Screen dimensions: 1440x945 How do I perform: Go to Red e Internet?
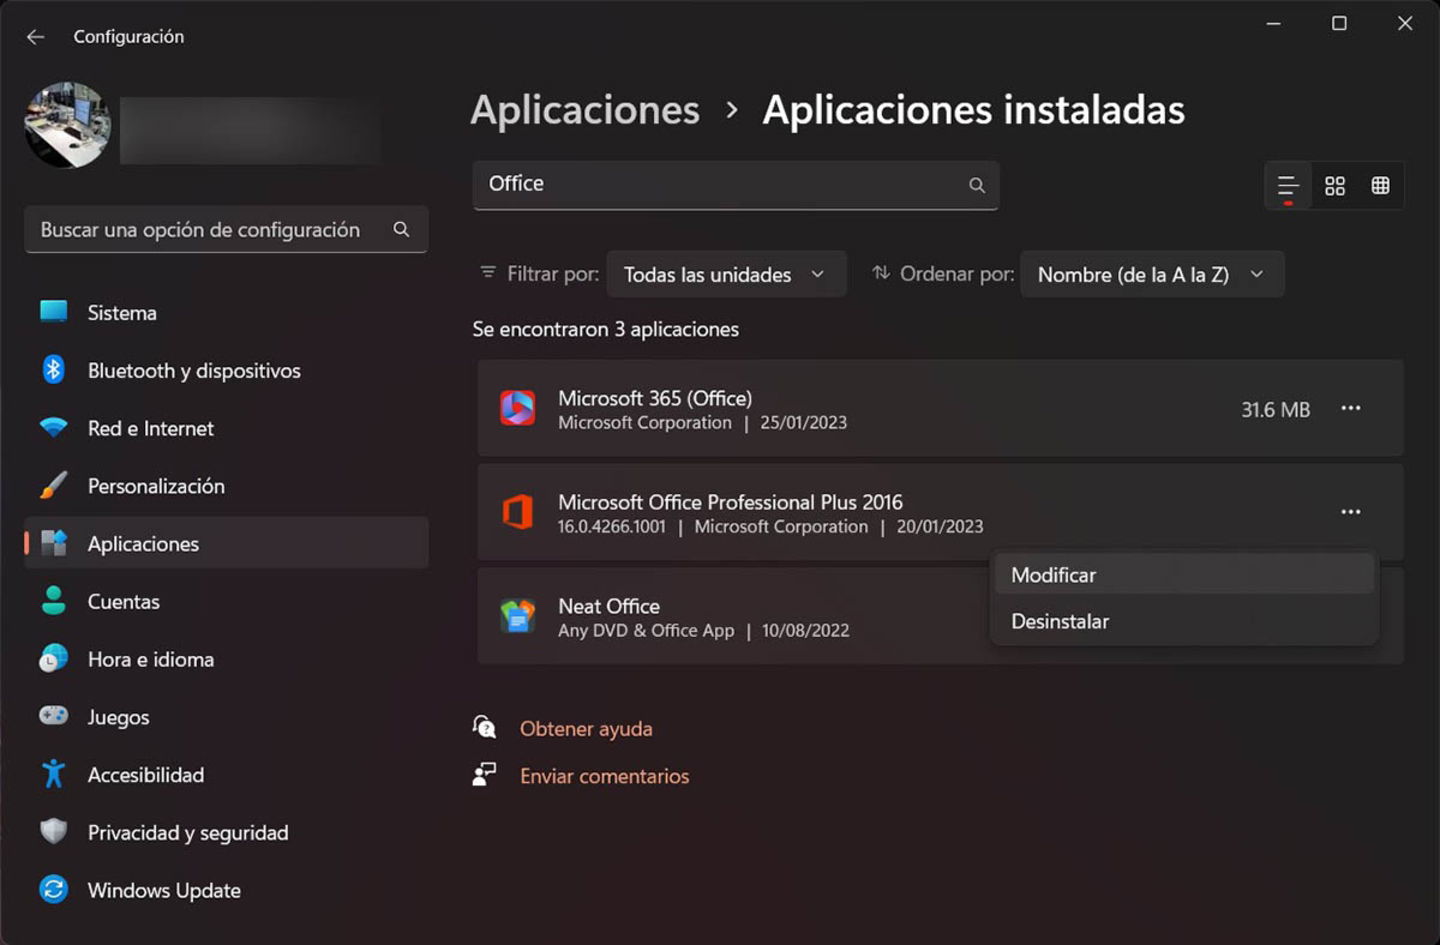226,428
